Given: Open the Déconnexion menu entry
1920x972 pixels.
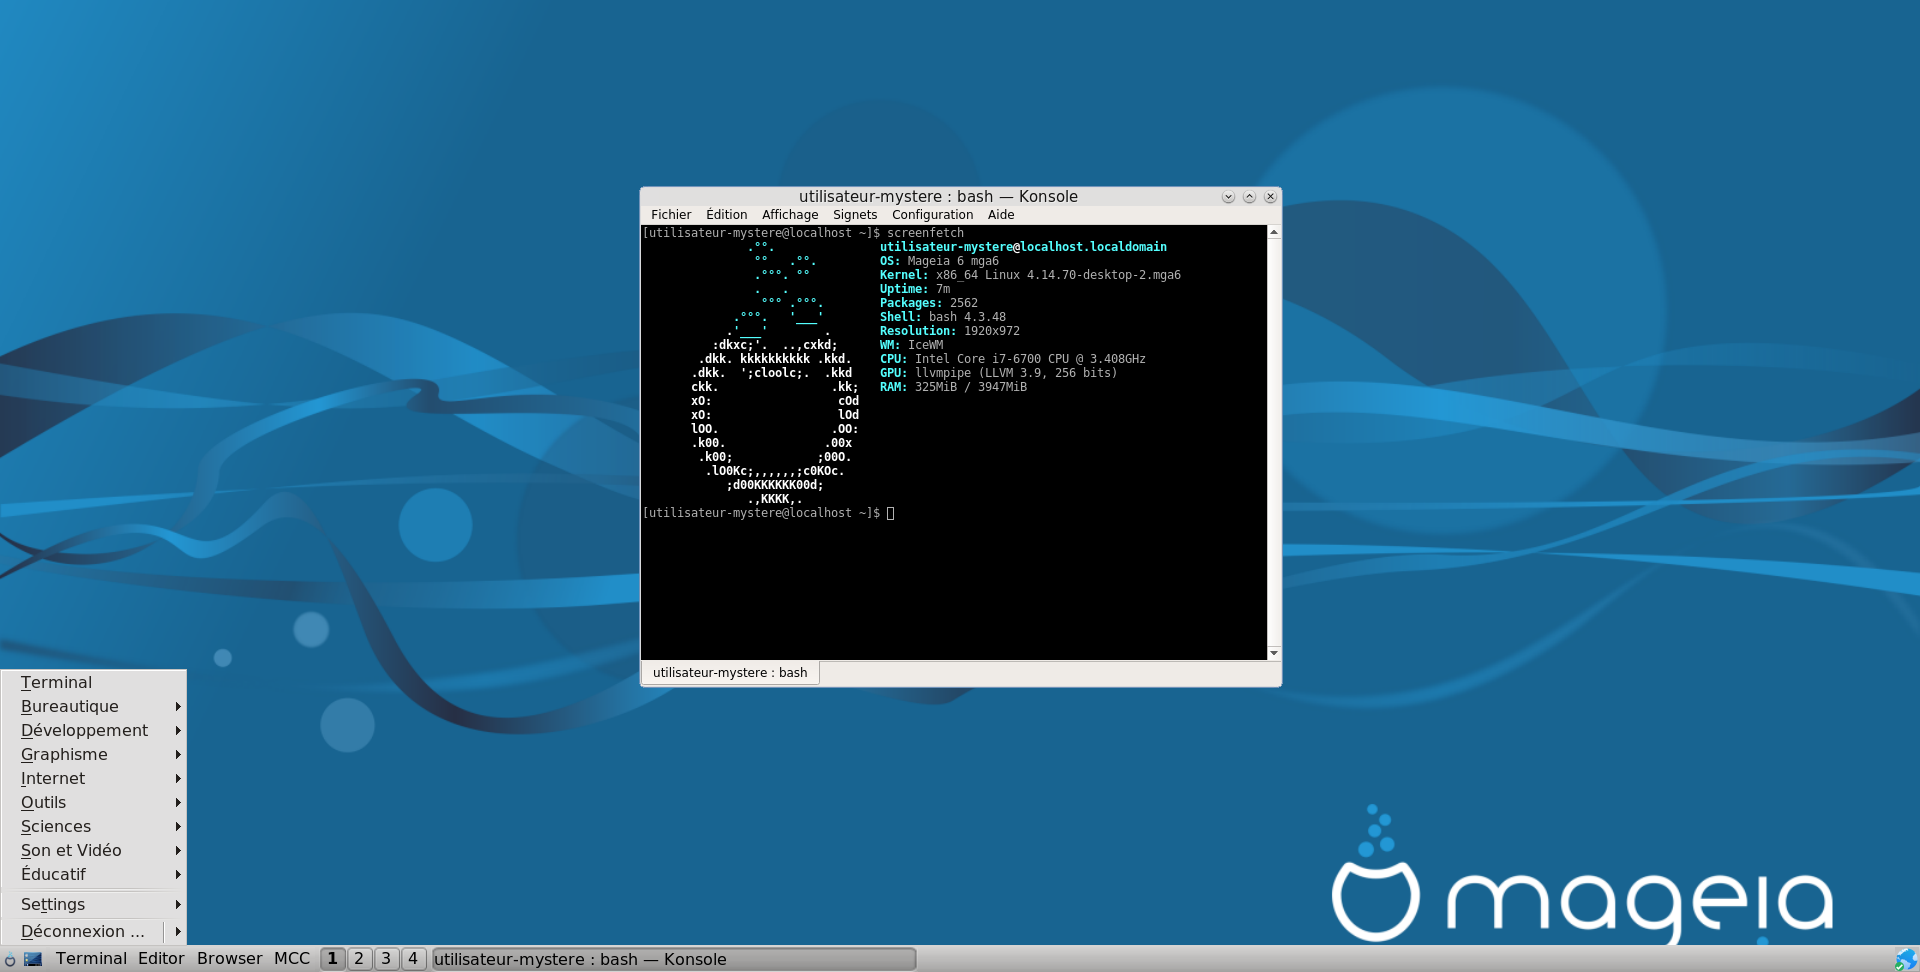Looking at the screenshot, I should click(x=94, y=931).
